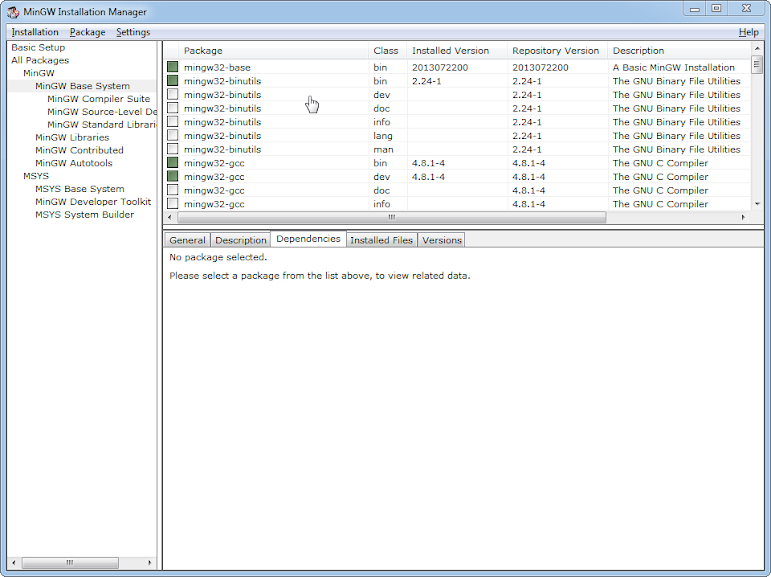Select MSYS System Builder category
Viewport: 771px width, 577px height.
(85, 214)
